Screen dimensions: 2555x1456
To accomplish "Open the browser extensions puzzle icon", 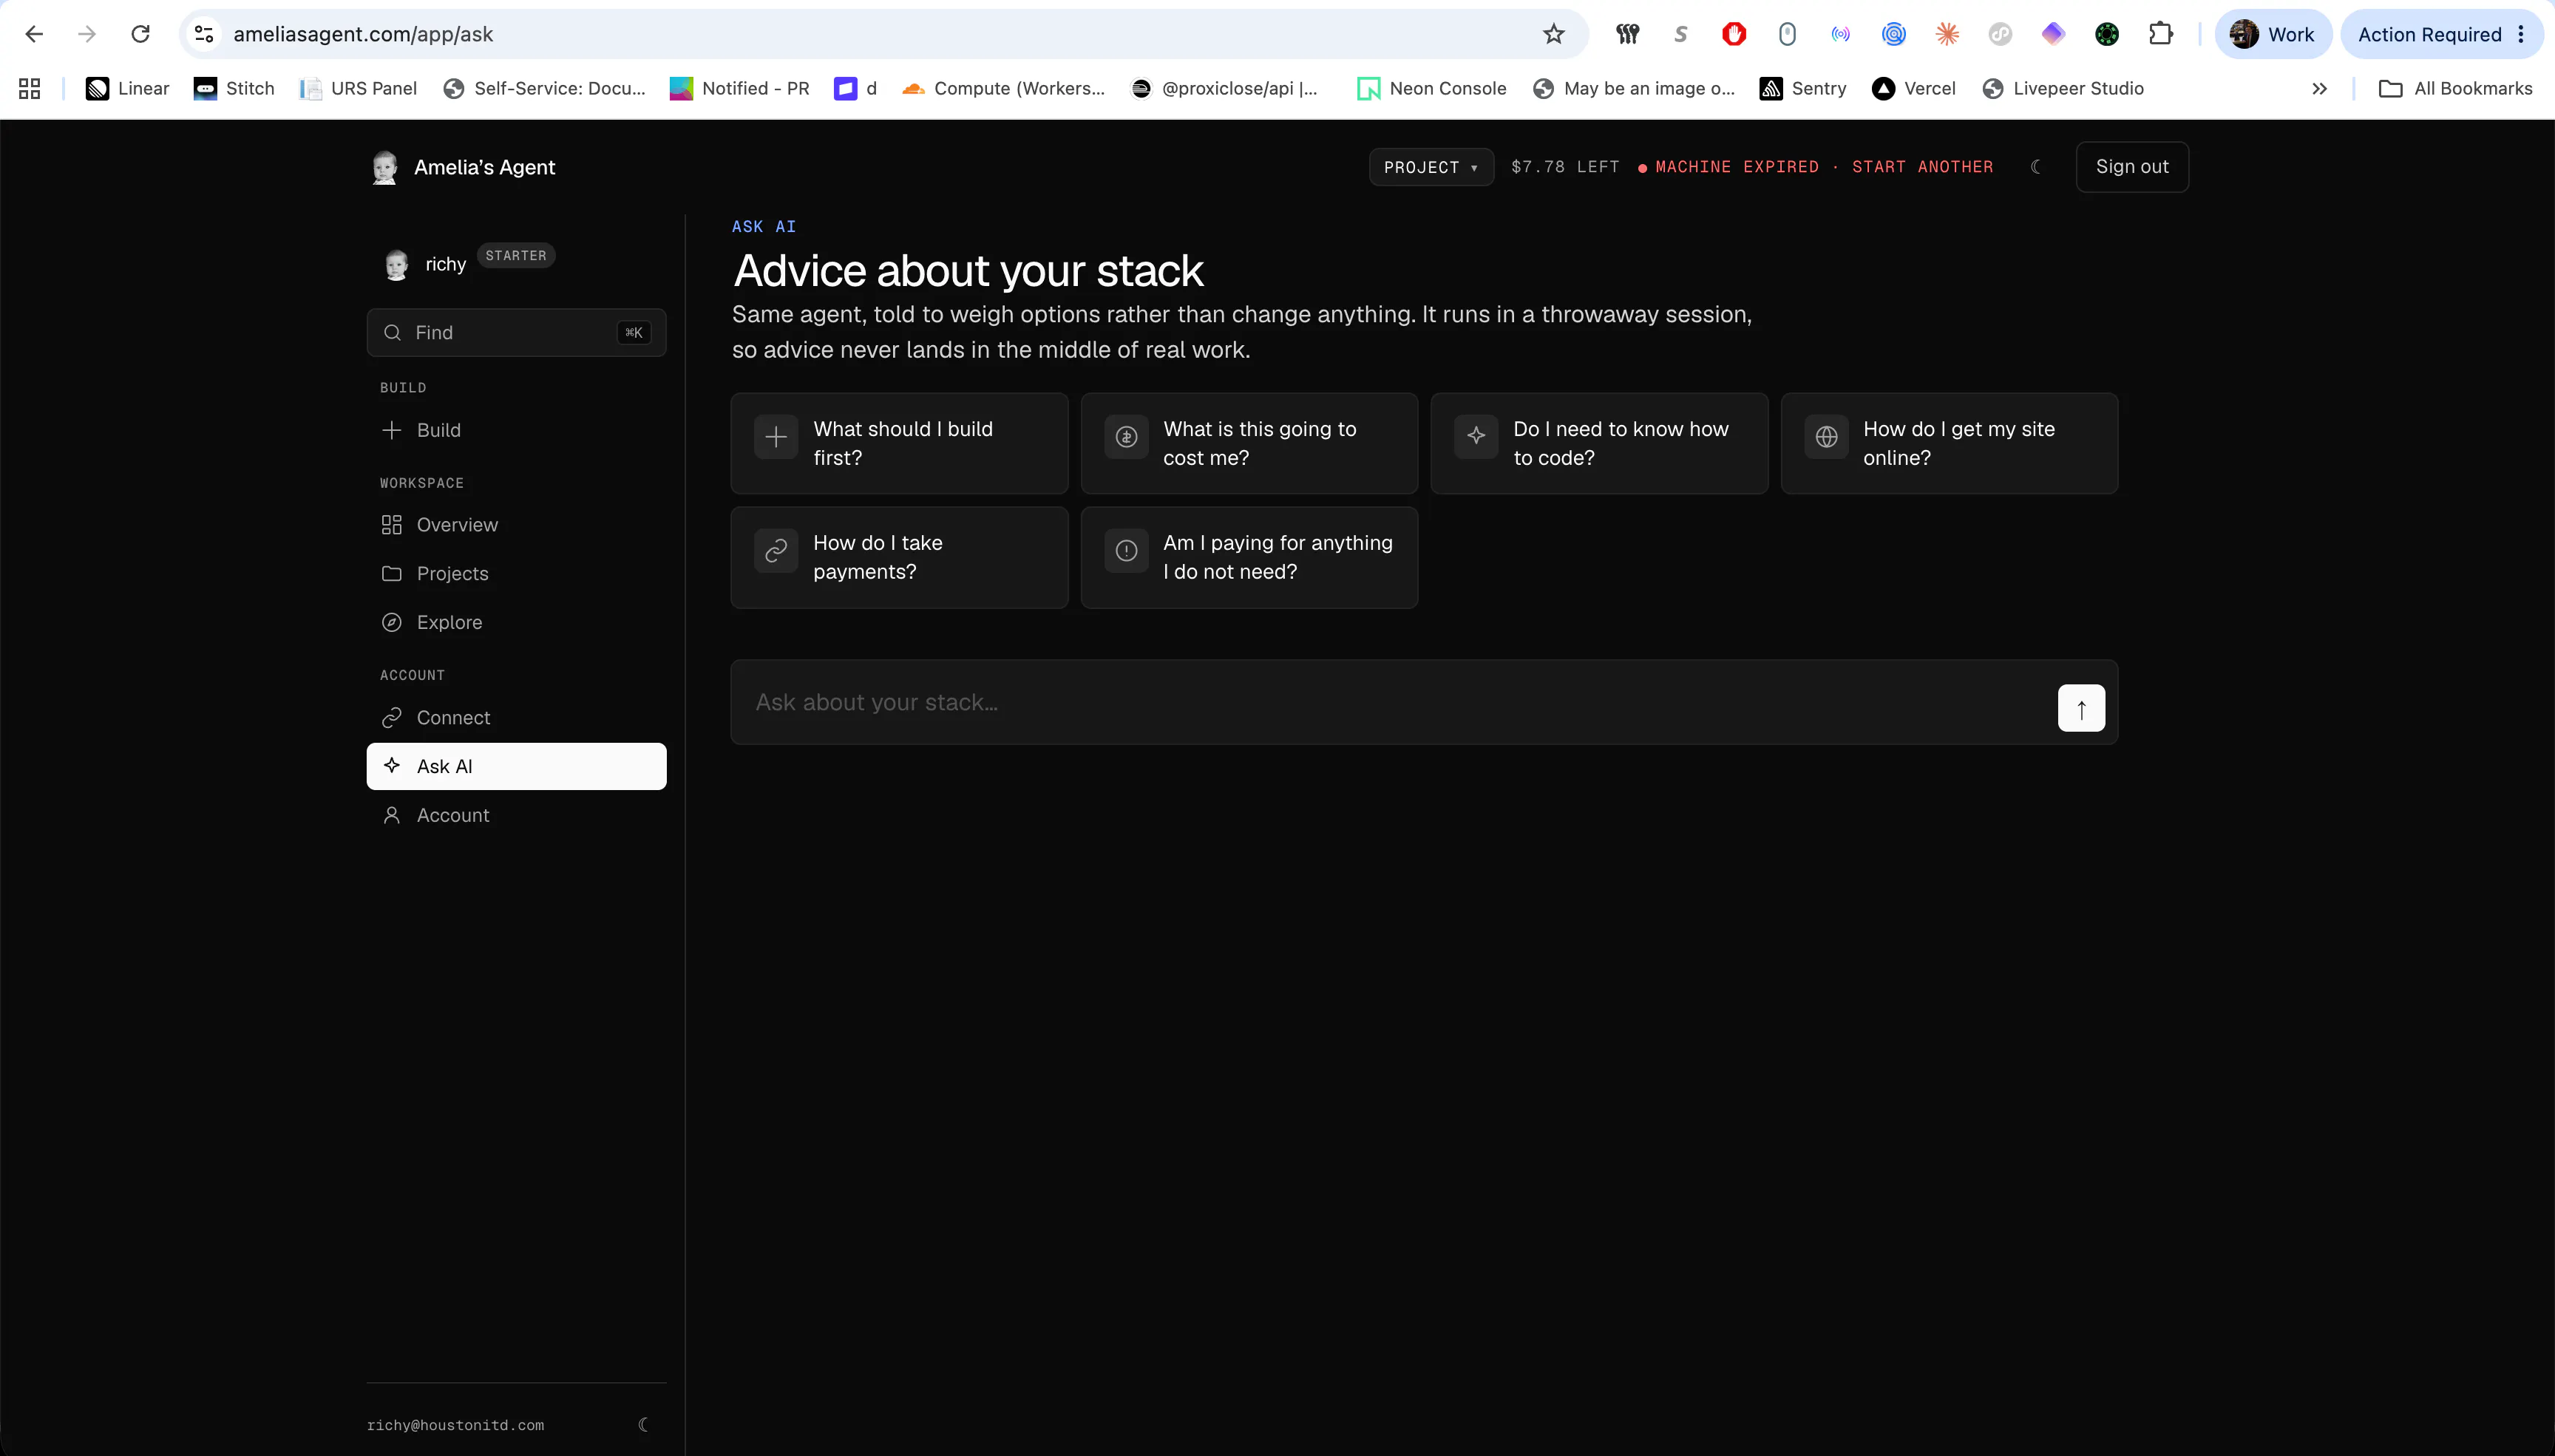I will (2160, 34).
